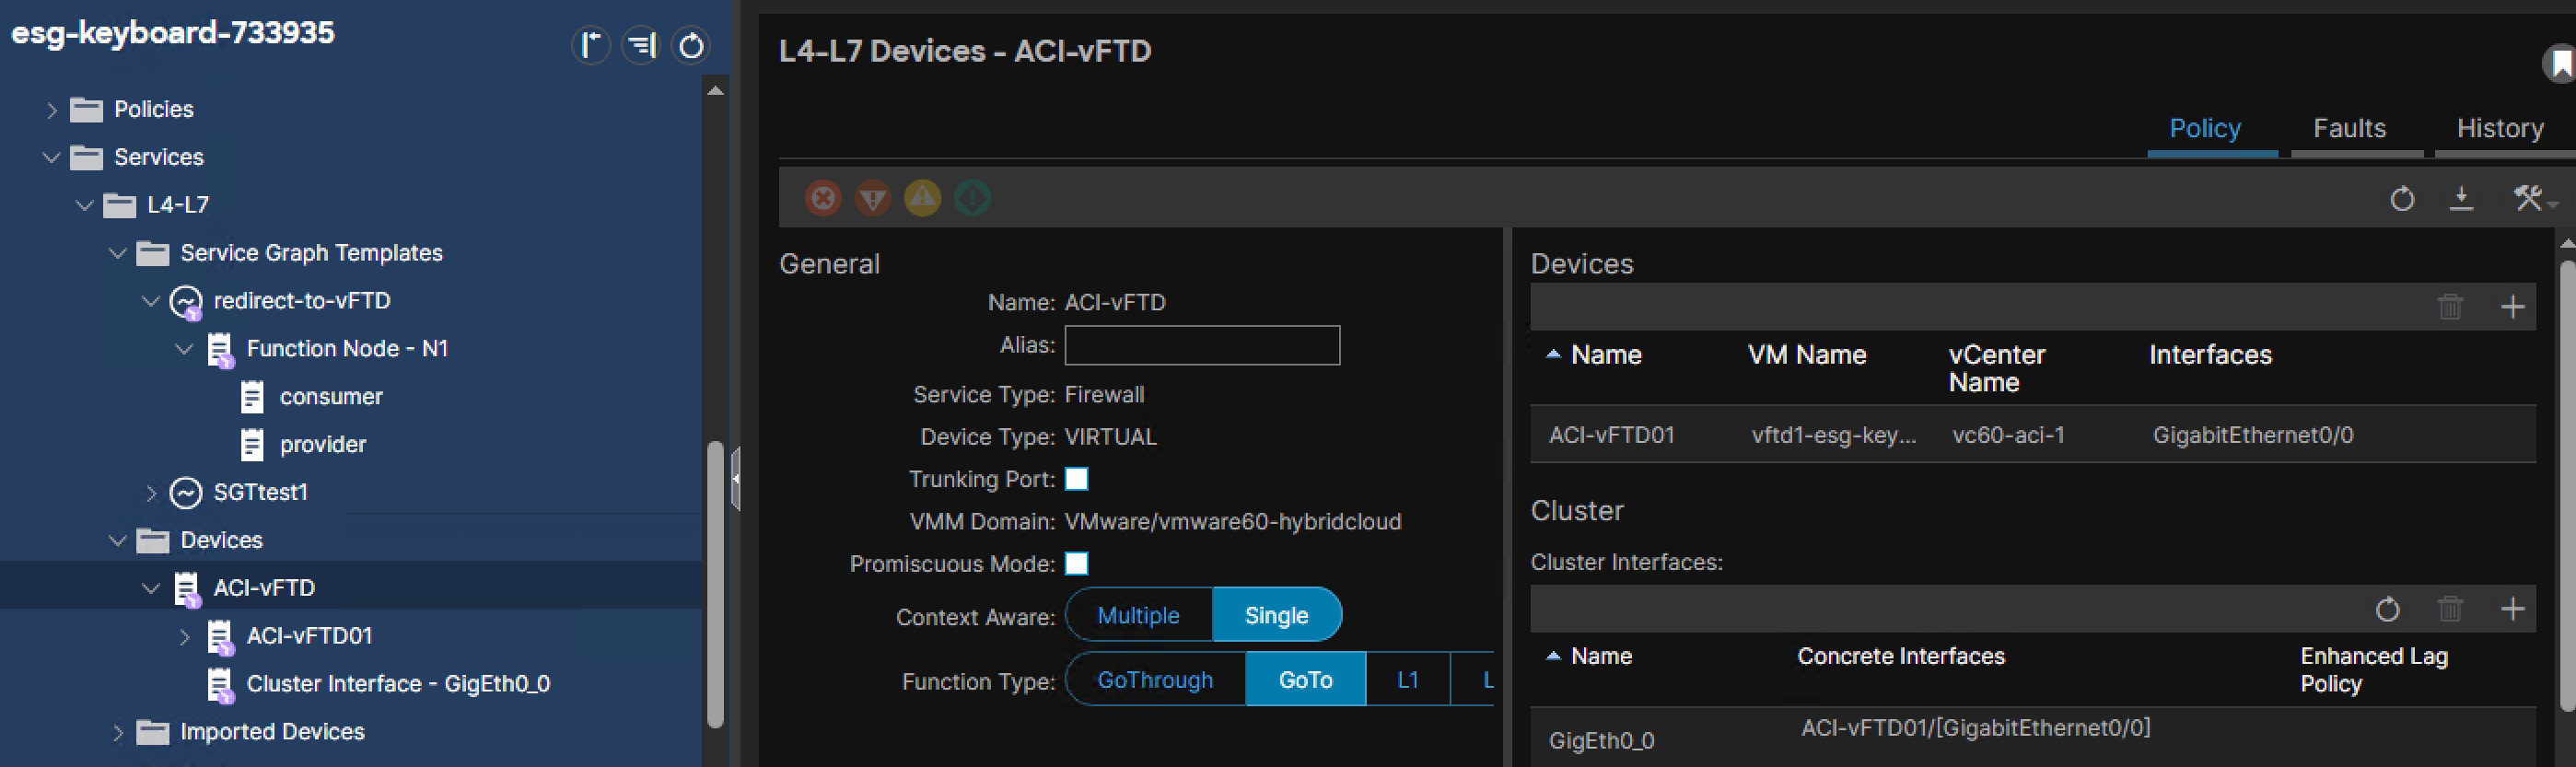Screen dimensions: 2576x767
Task: Select ACI-vFTD device in the tree
Action: coord(264,588)
